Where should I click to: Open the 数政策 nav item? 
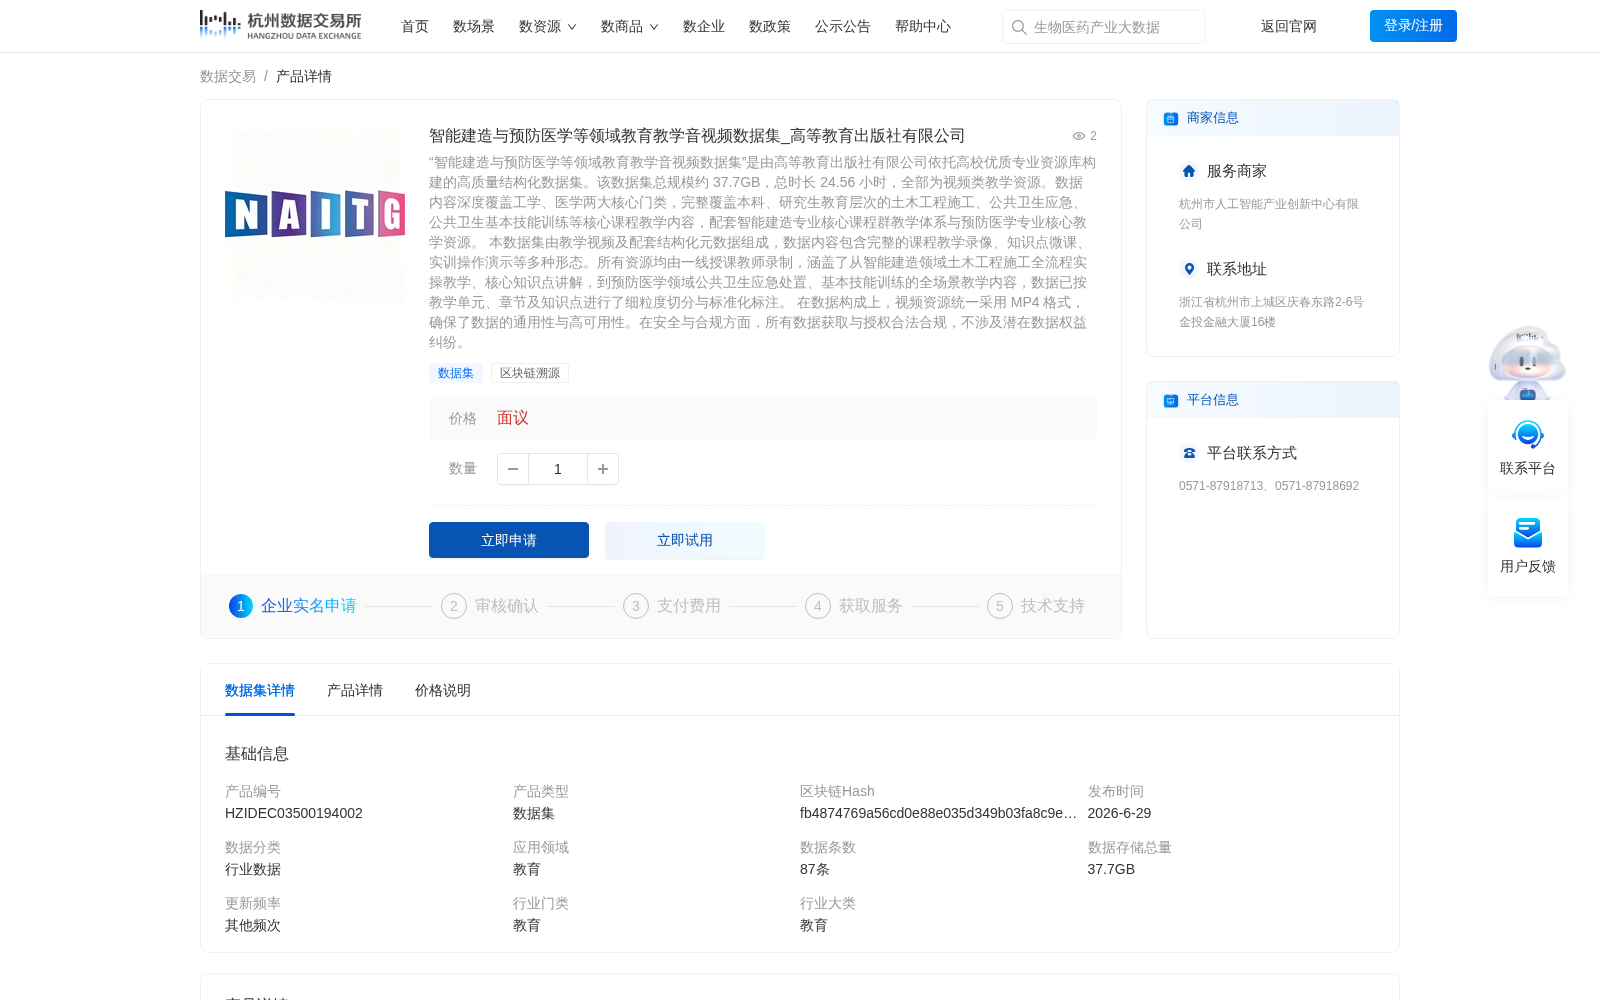coord(770,27)
